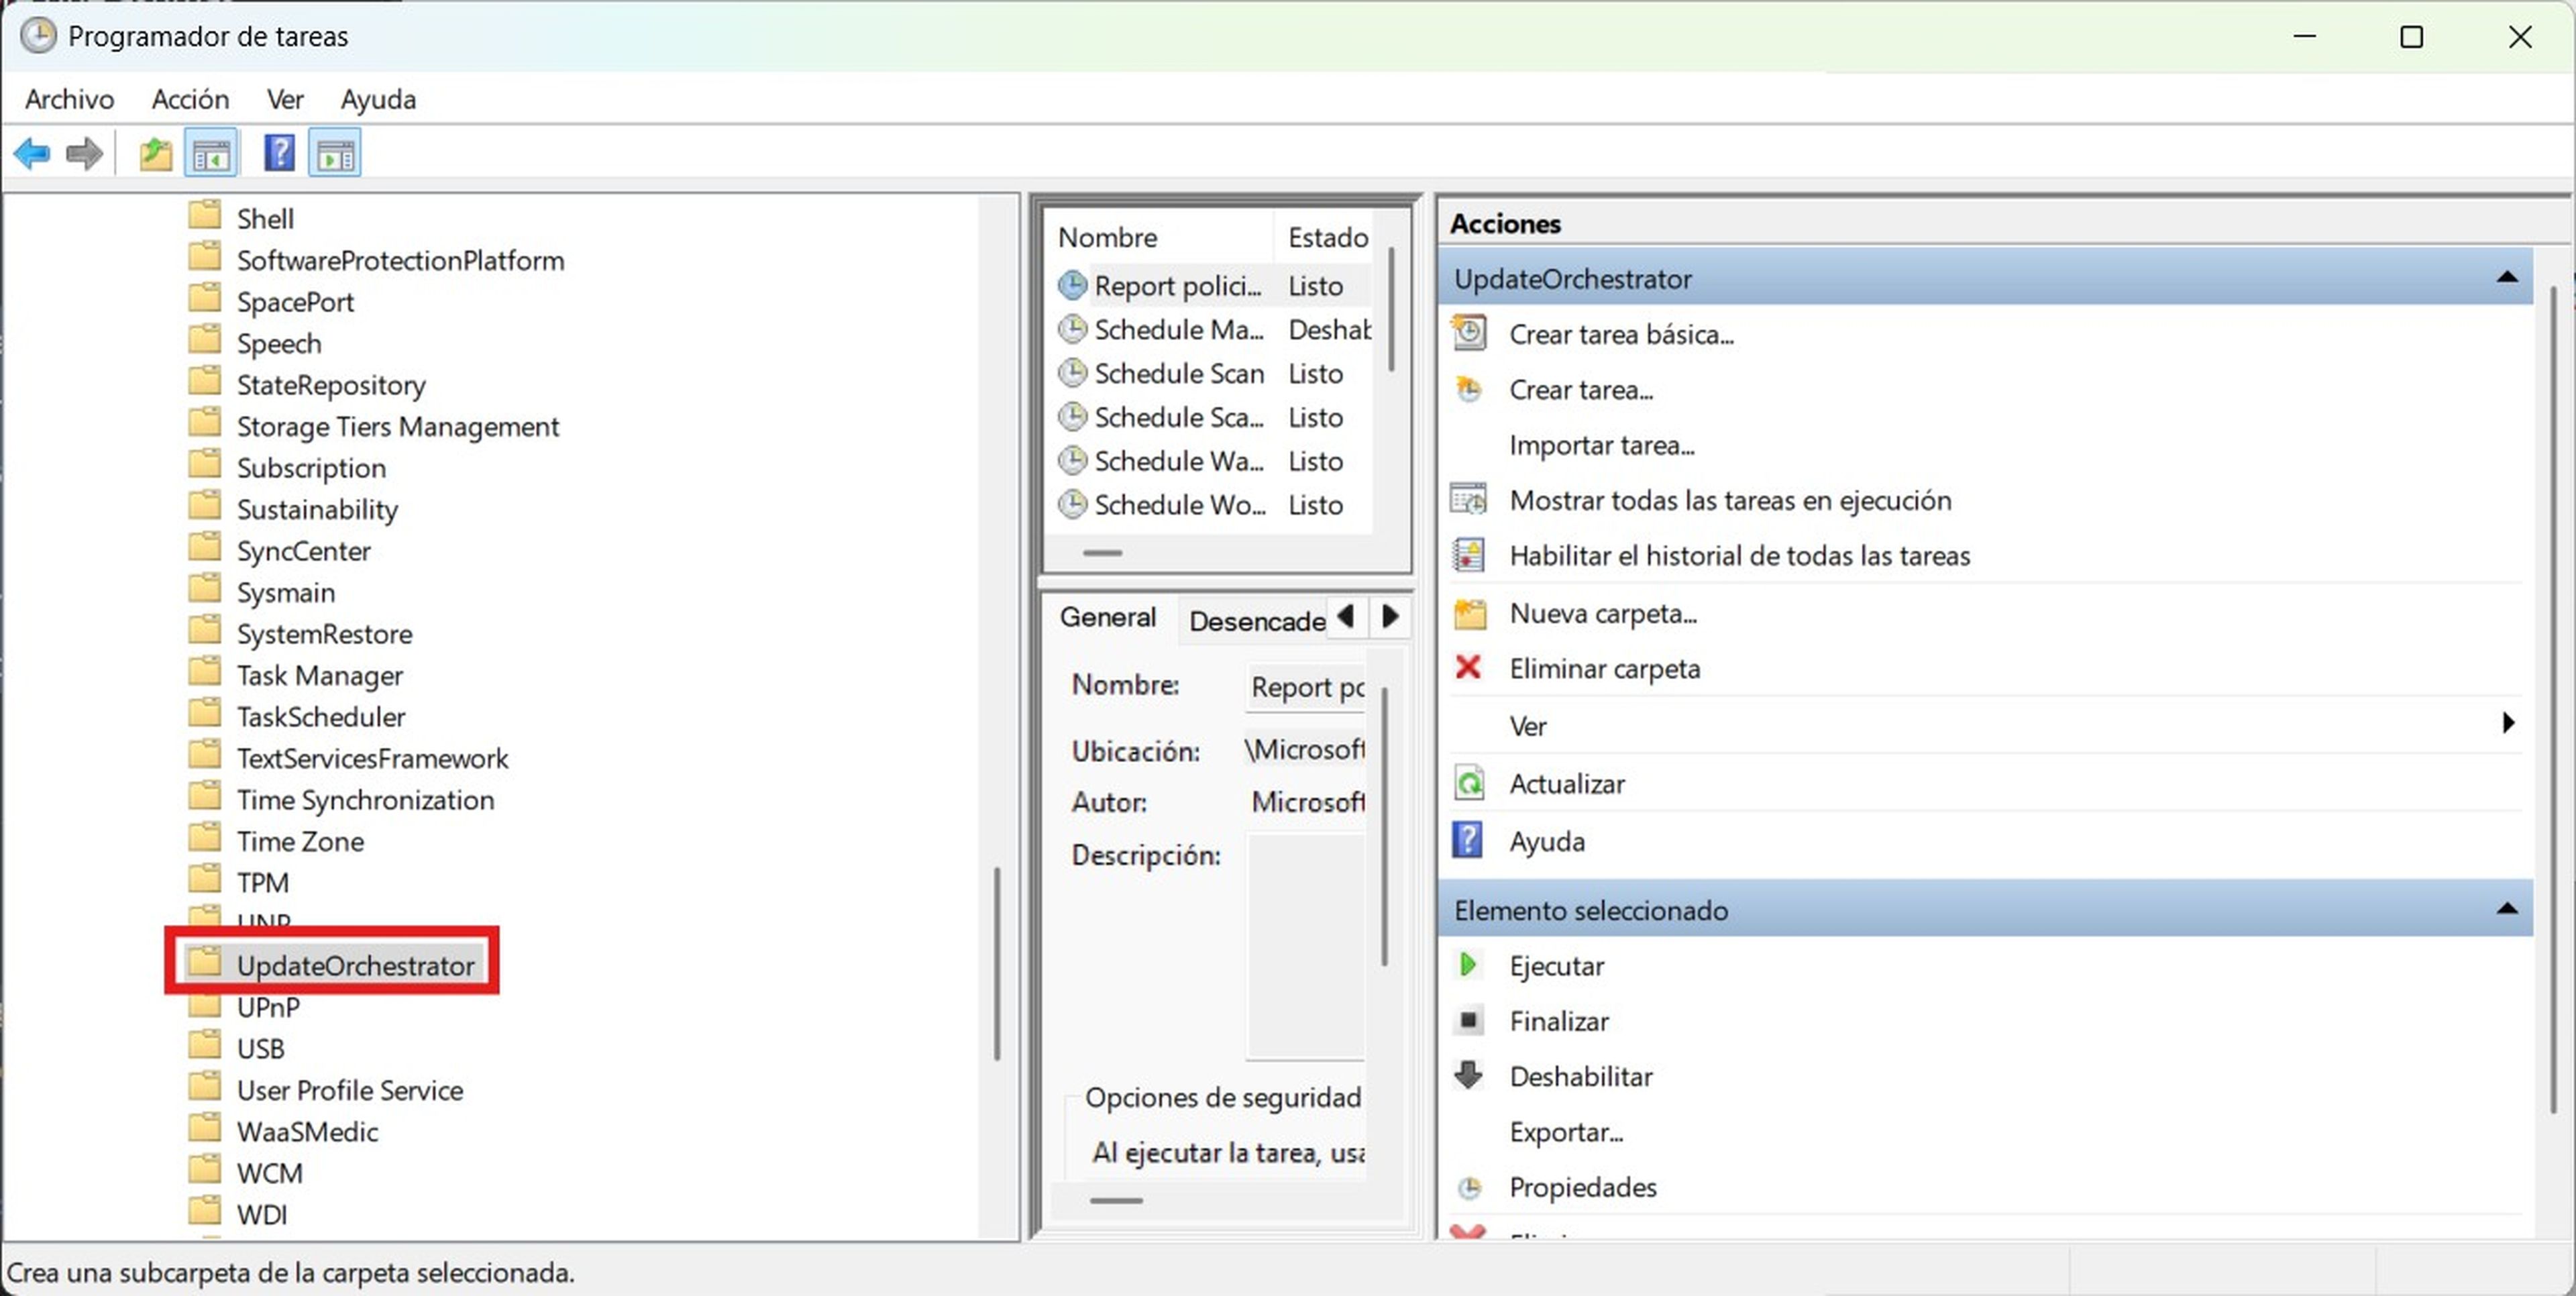2576x1296 pixels.
Task: Click the Back arrow toolbar icon
Action: [32, 154]
